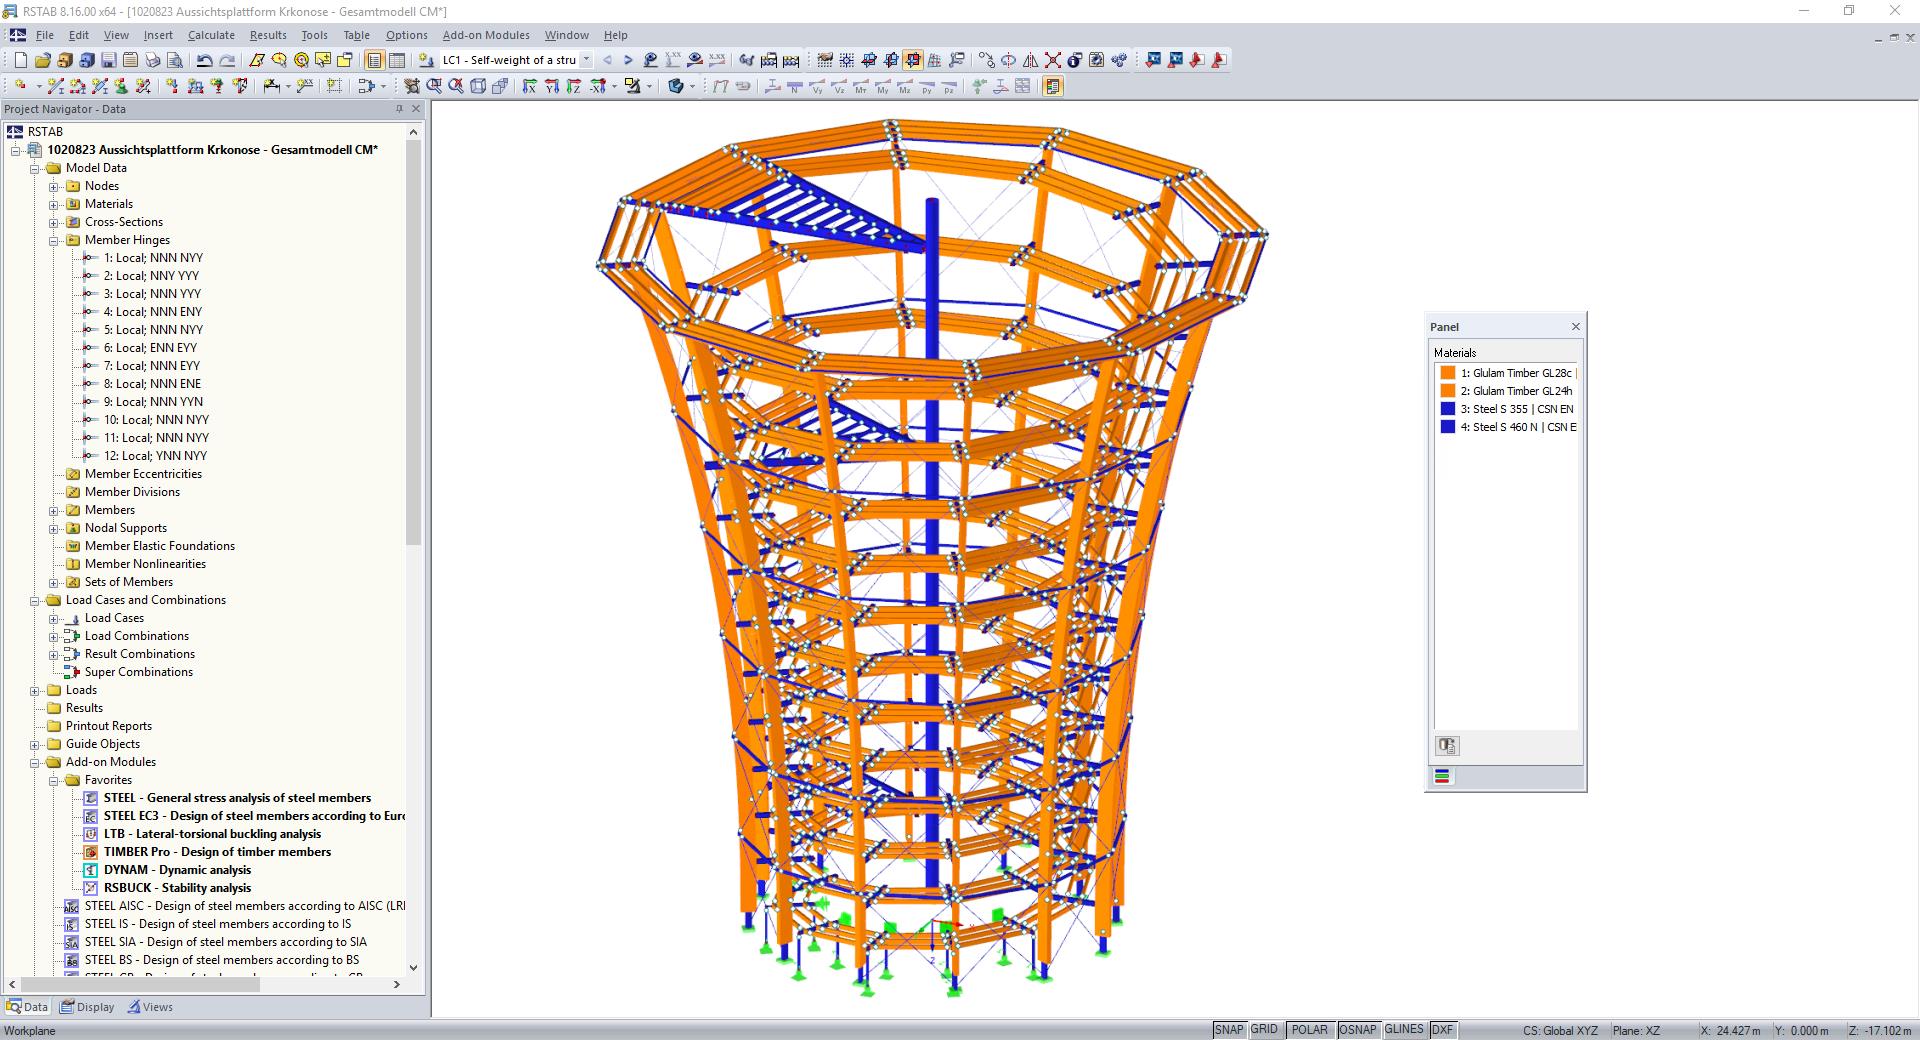Open the print icon in the toolbar
Screen dimensions: 1920x1040
point(152,60)
